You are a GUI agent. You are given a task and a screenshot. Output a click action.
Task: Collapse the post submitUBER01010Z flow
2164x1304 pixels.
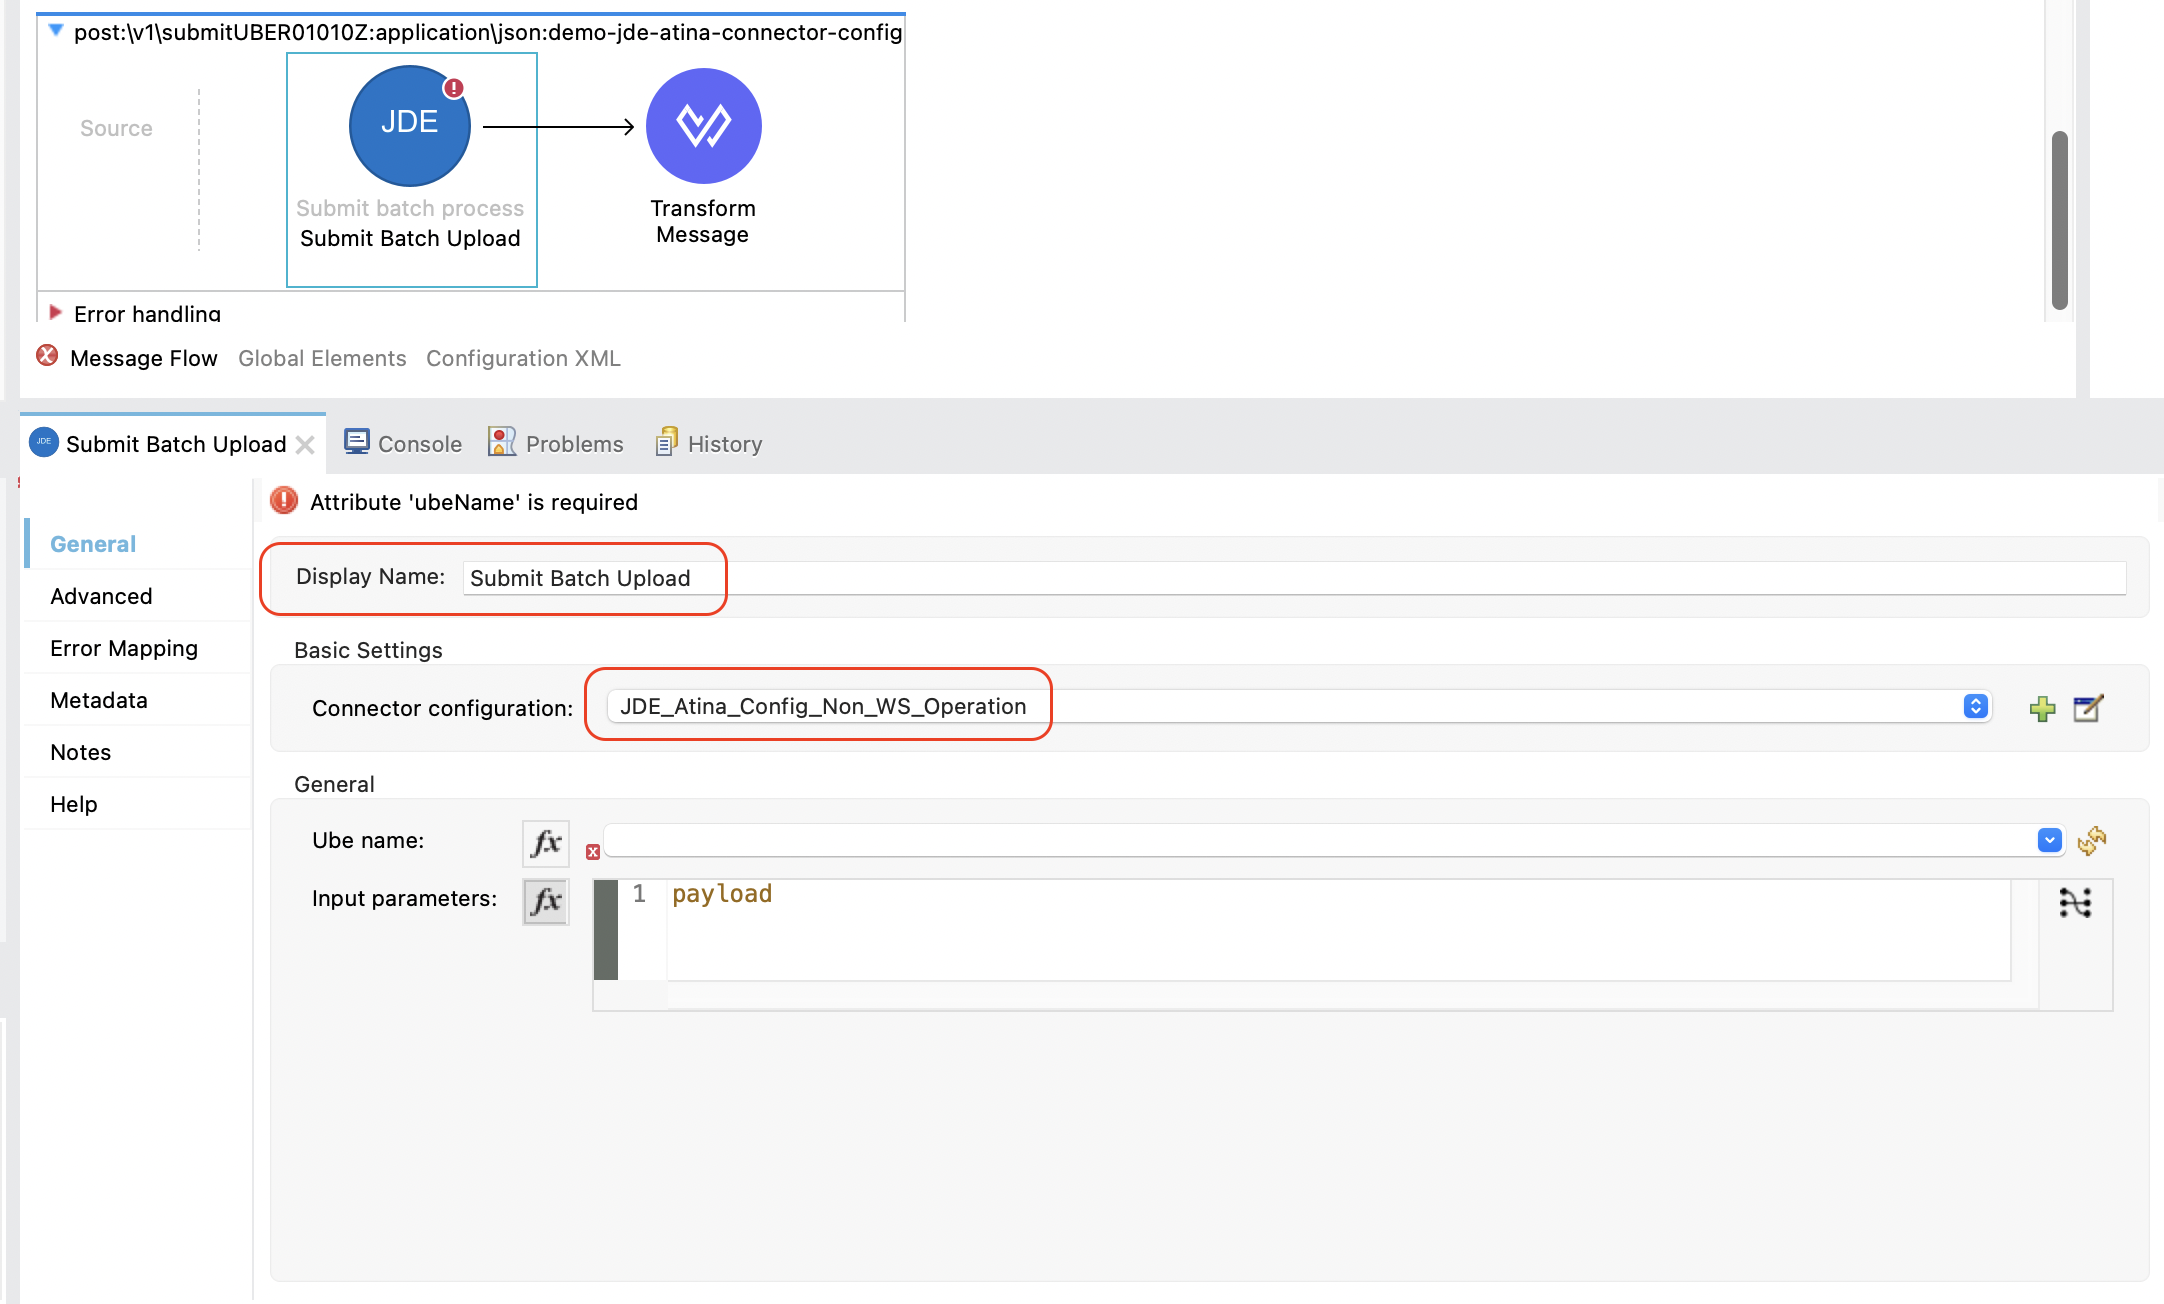point(56,31)
